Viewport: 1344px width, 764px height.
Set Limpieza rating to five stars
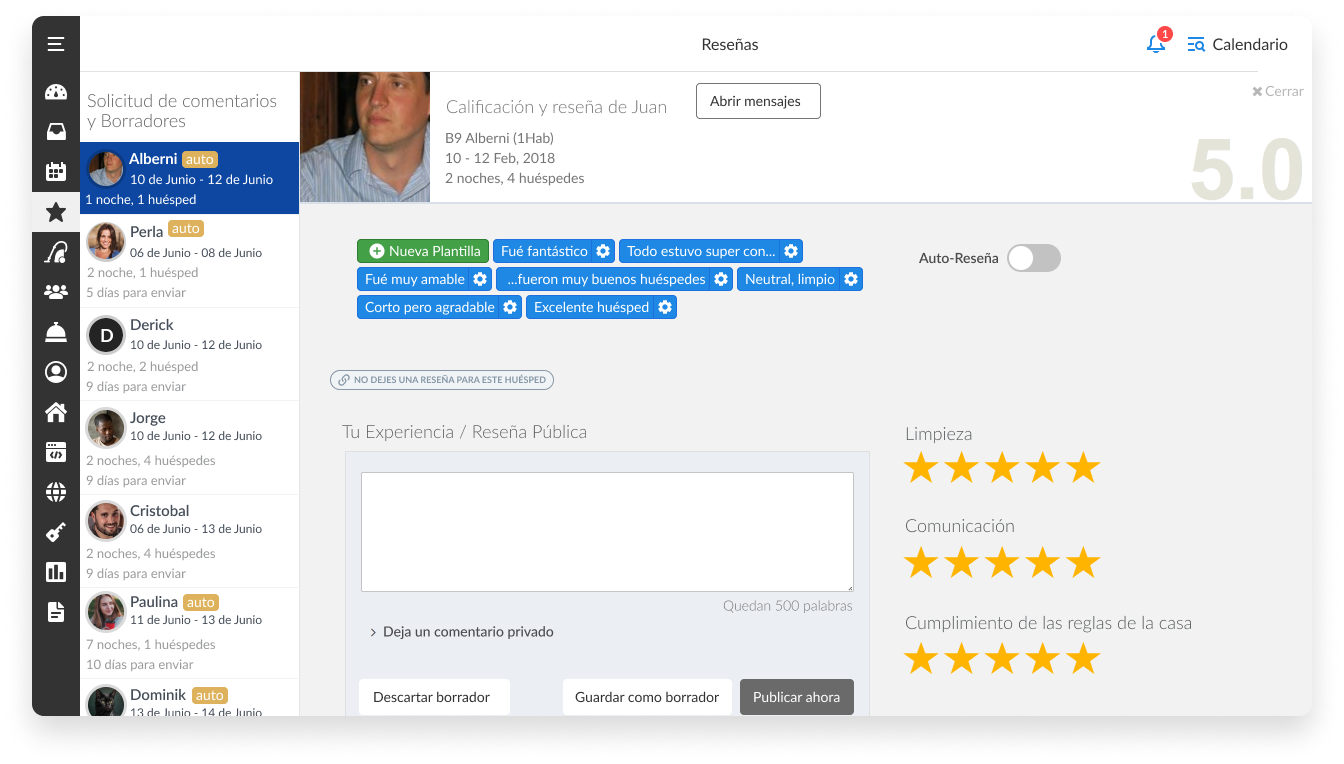(x=1083, y=468)
